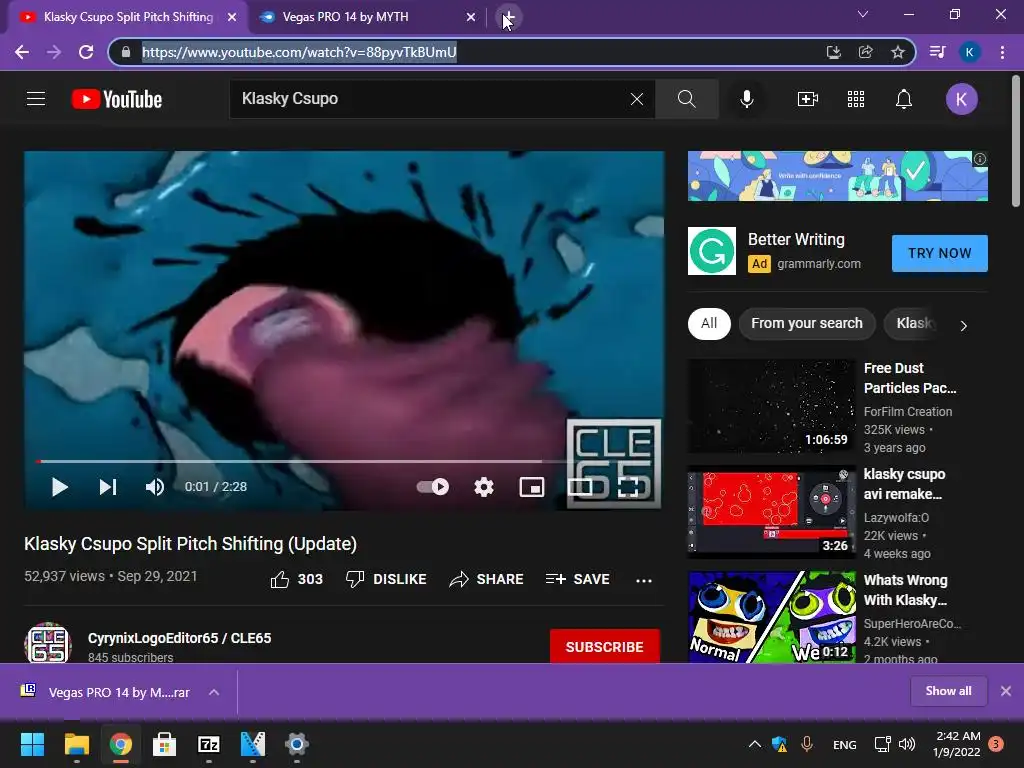Viewport: 1024px width, 768px height.
Task: Open Whats Wrong With Klasky video title
Action: pos(905,590)
